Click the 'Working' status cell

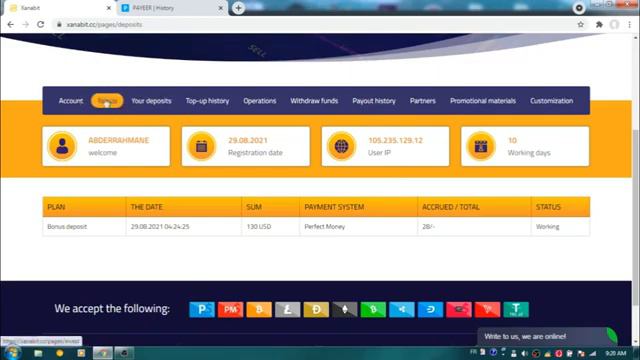point(560,227)
